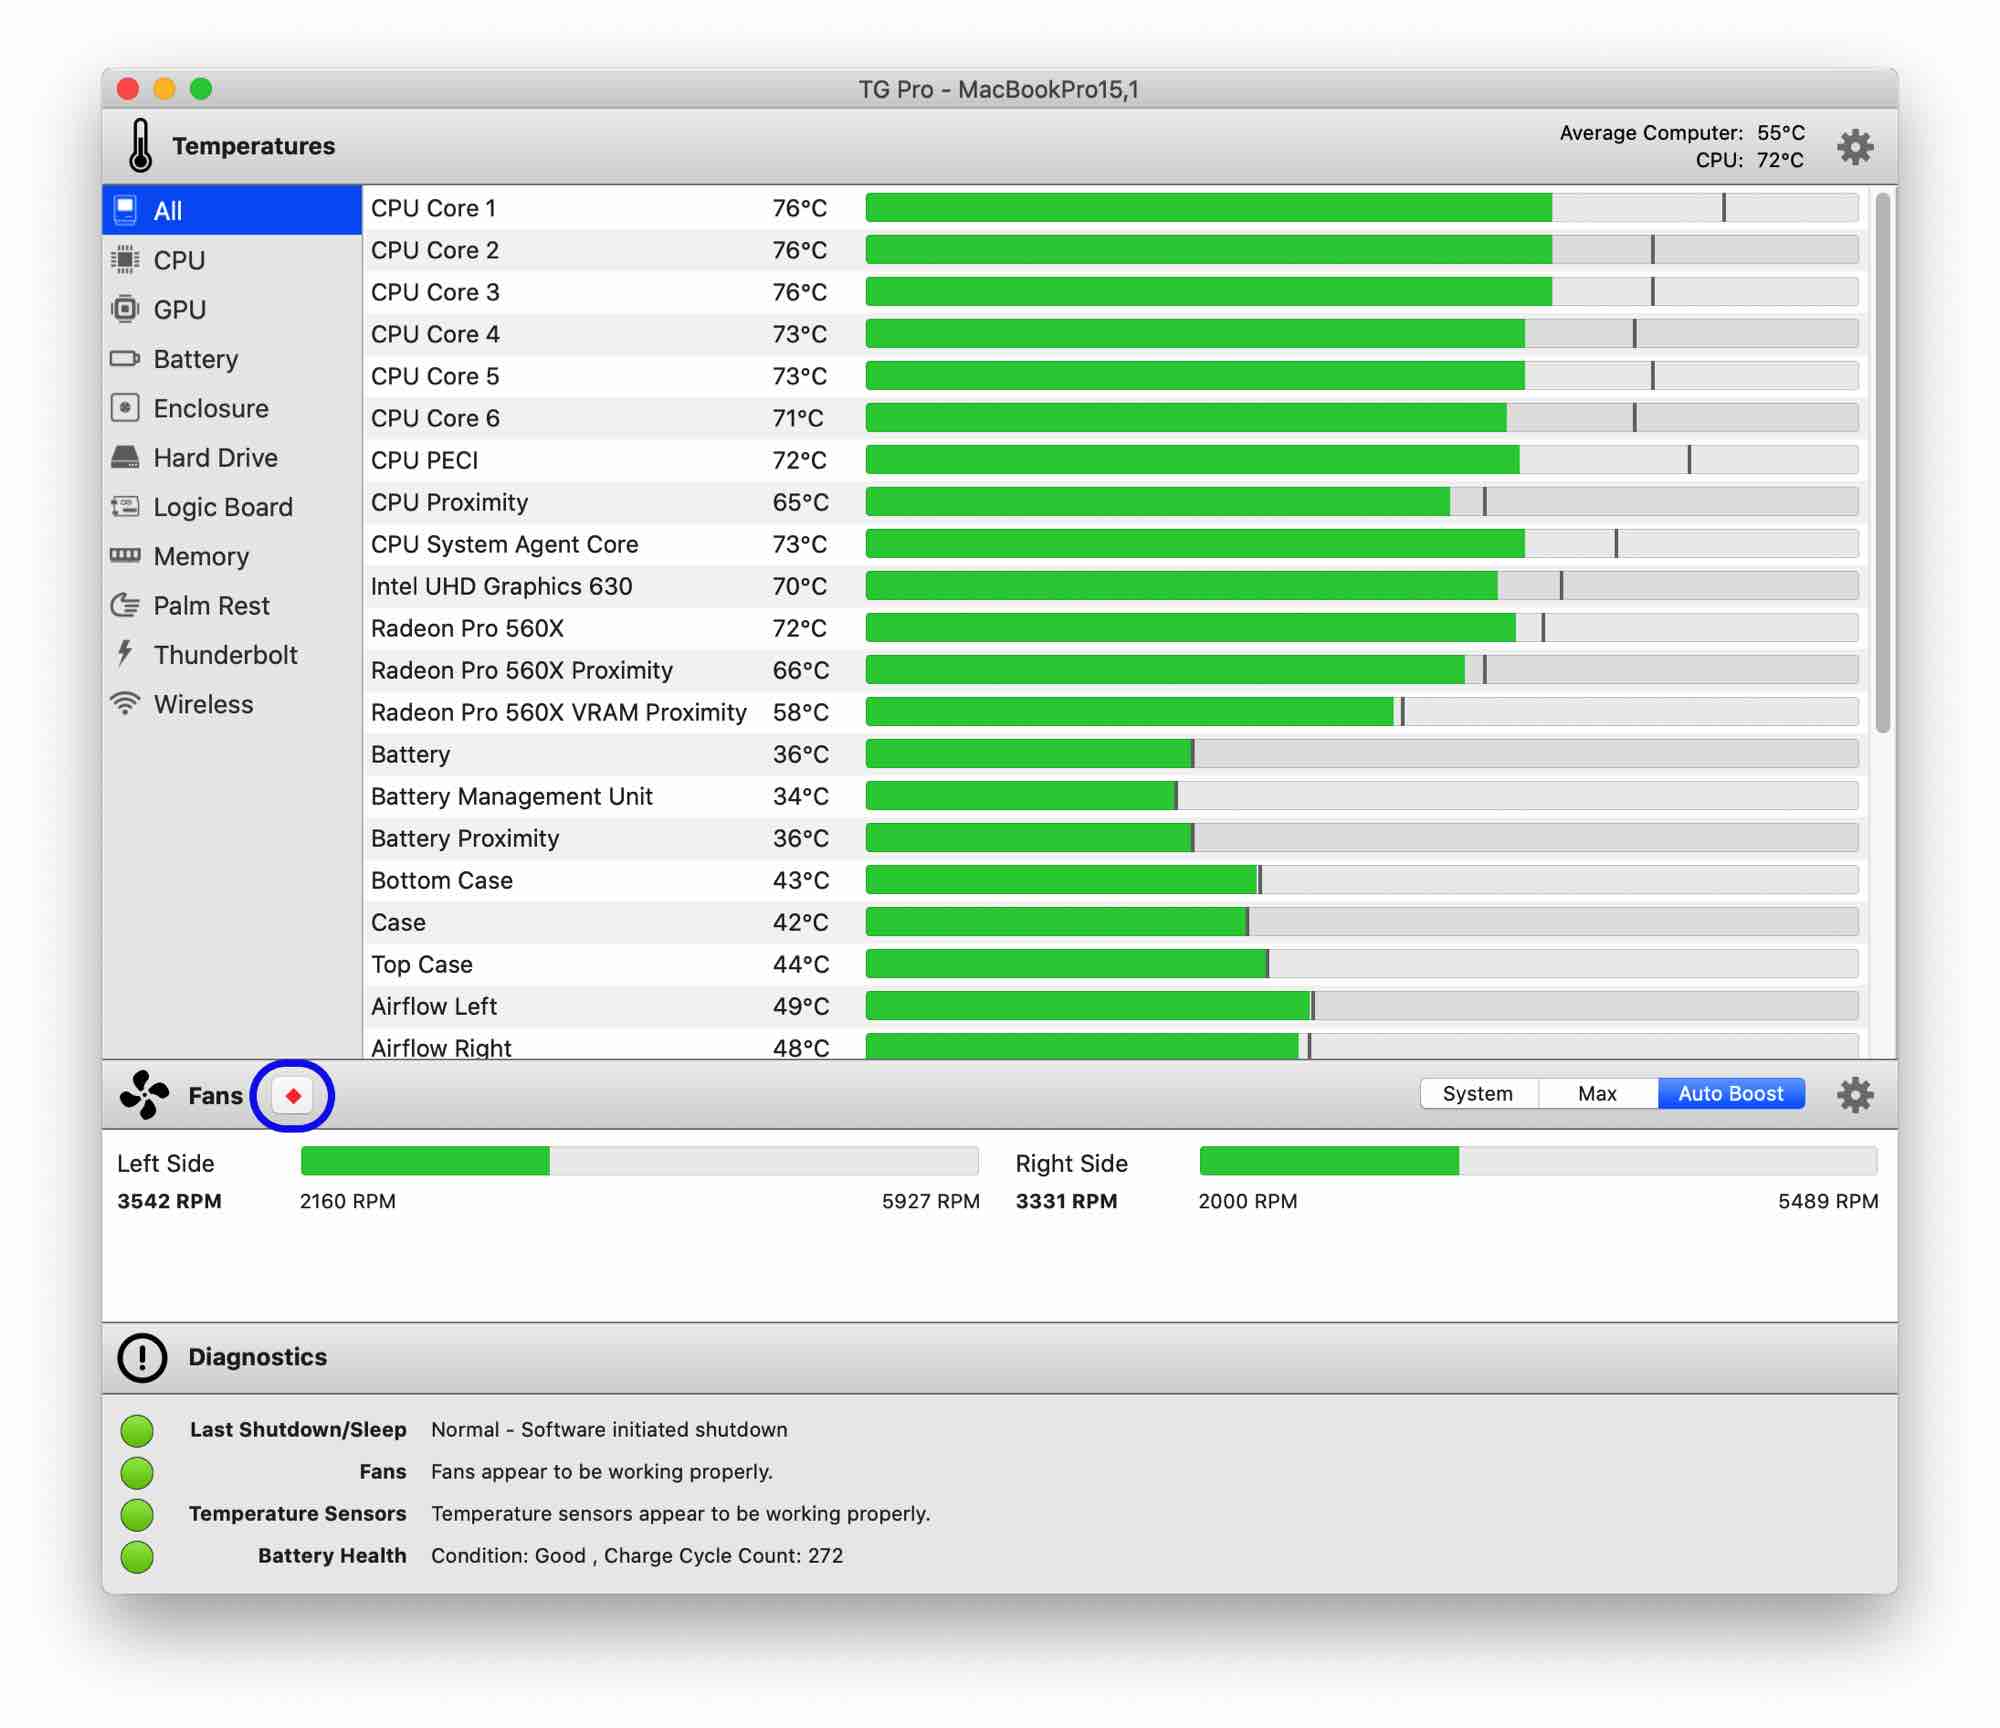Select GPU category in sidebar
Image resolution: width=2000 pixels, height=1728 pixels.
180,310
